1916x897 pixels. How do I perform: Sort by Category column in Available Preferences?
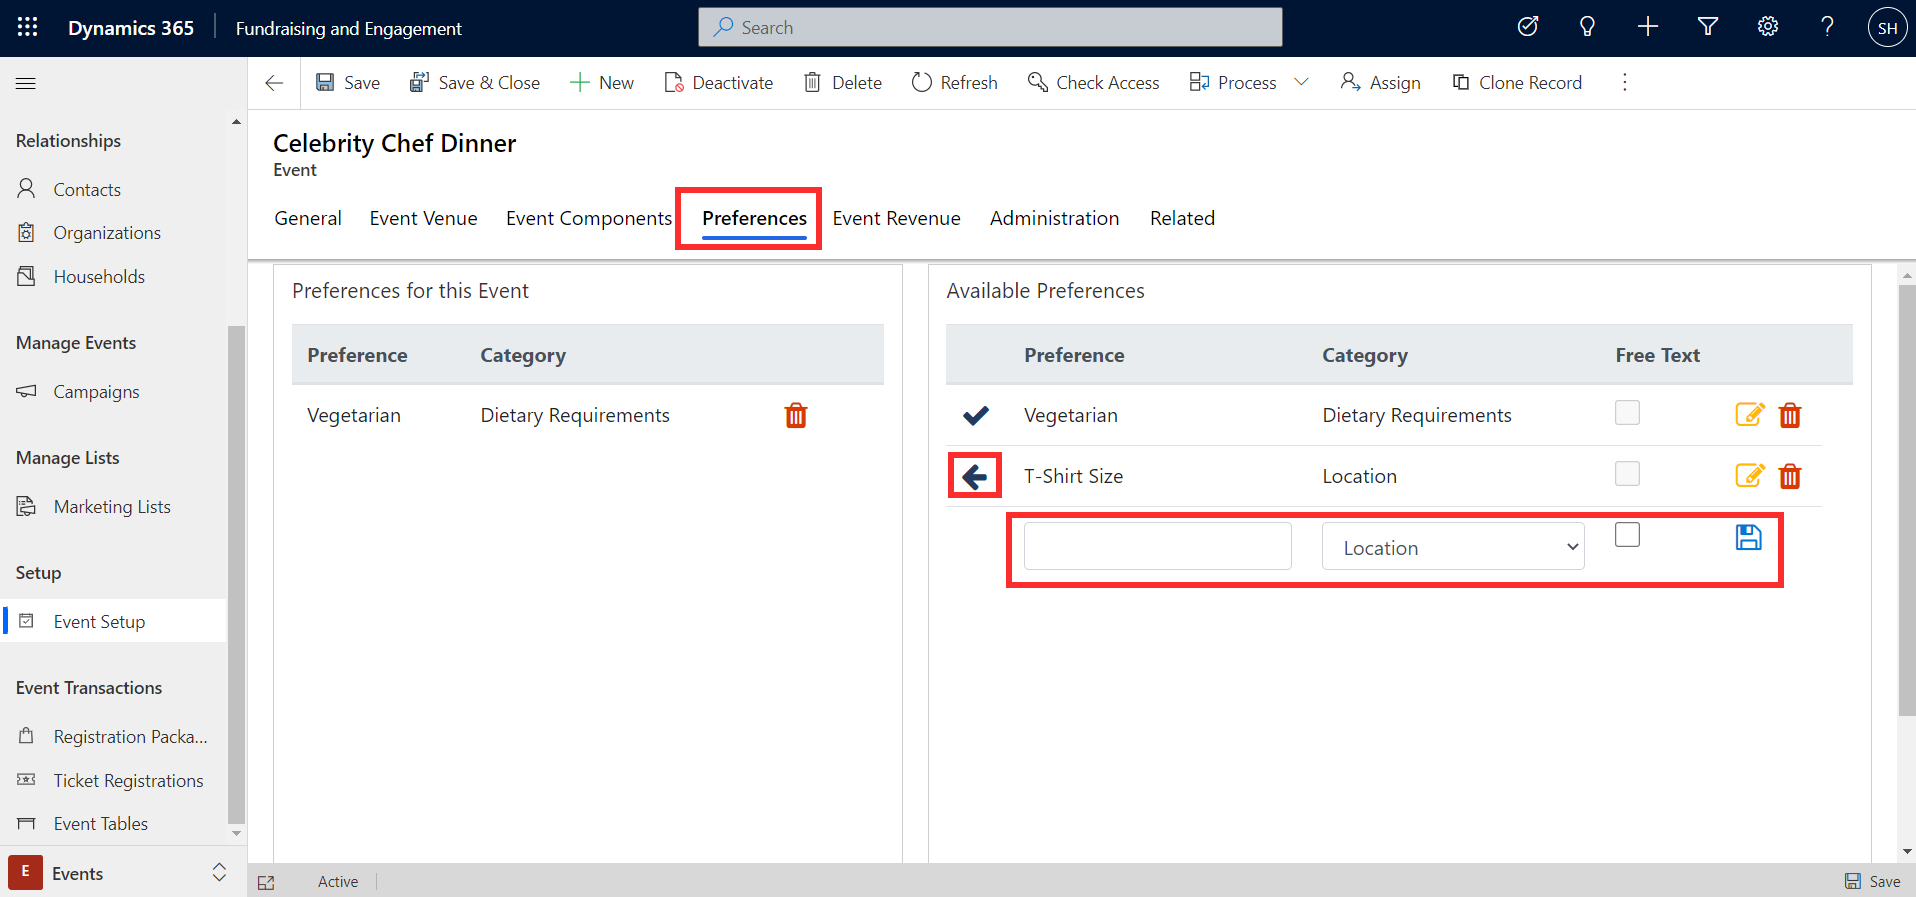coord(1364,355)
